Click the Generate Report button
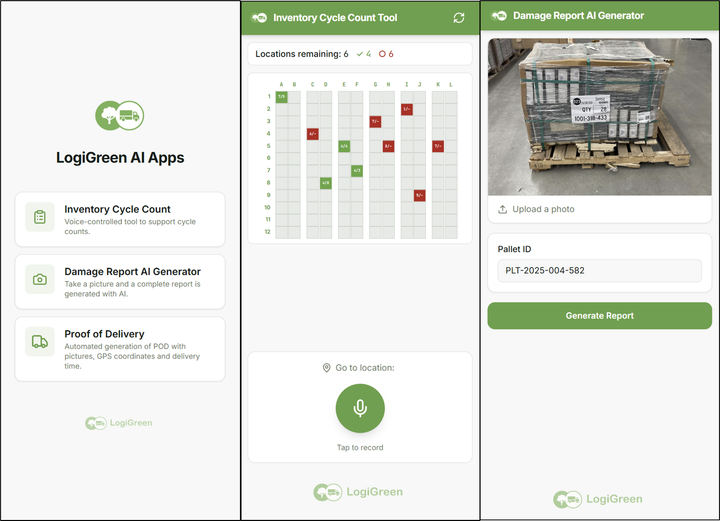The image size is (720, 521). (599, 316)
